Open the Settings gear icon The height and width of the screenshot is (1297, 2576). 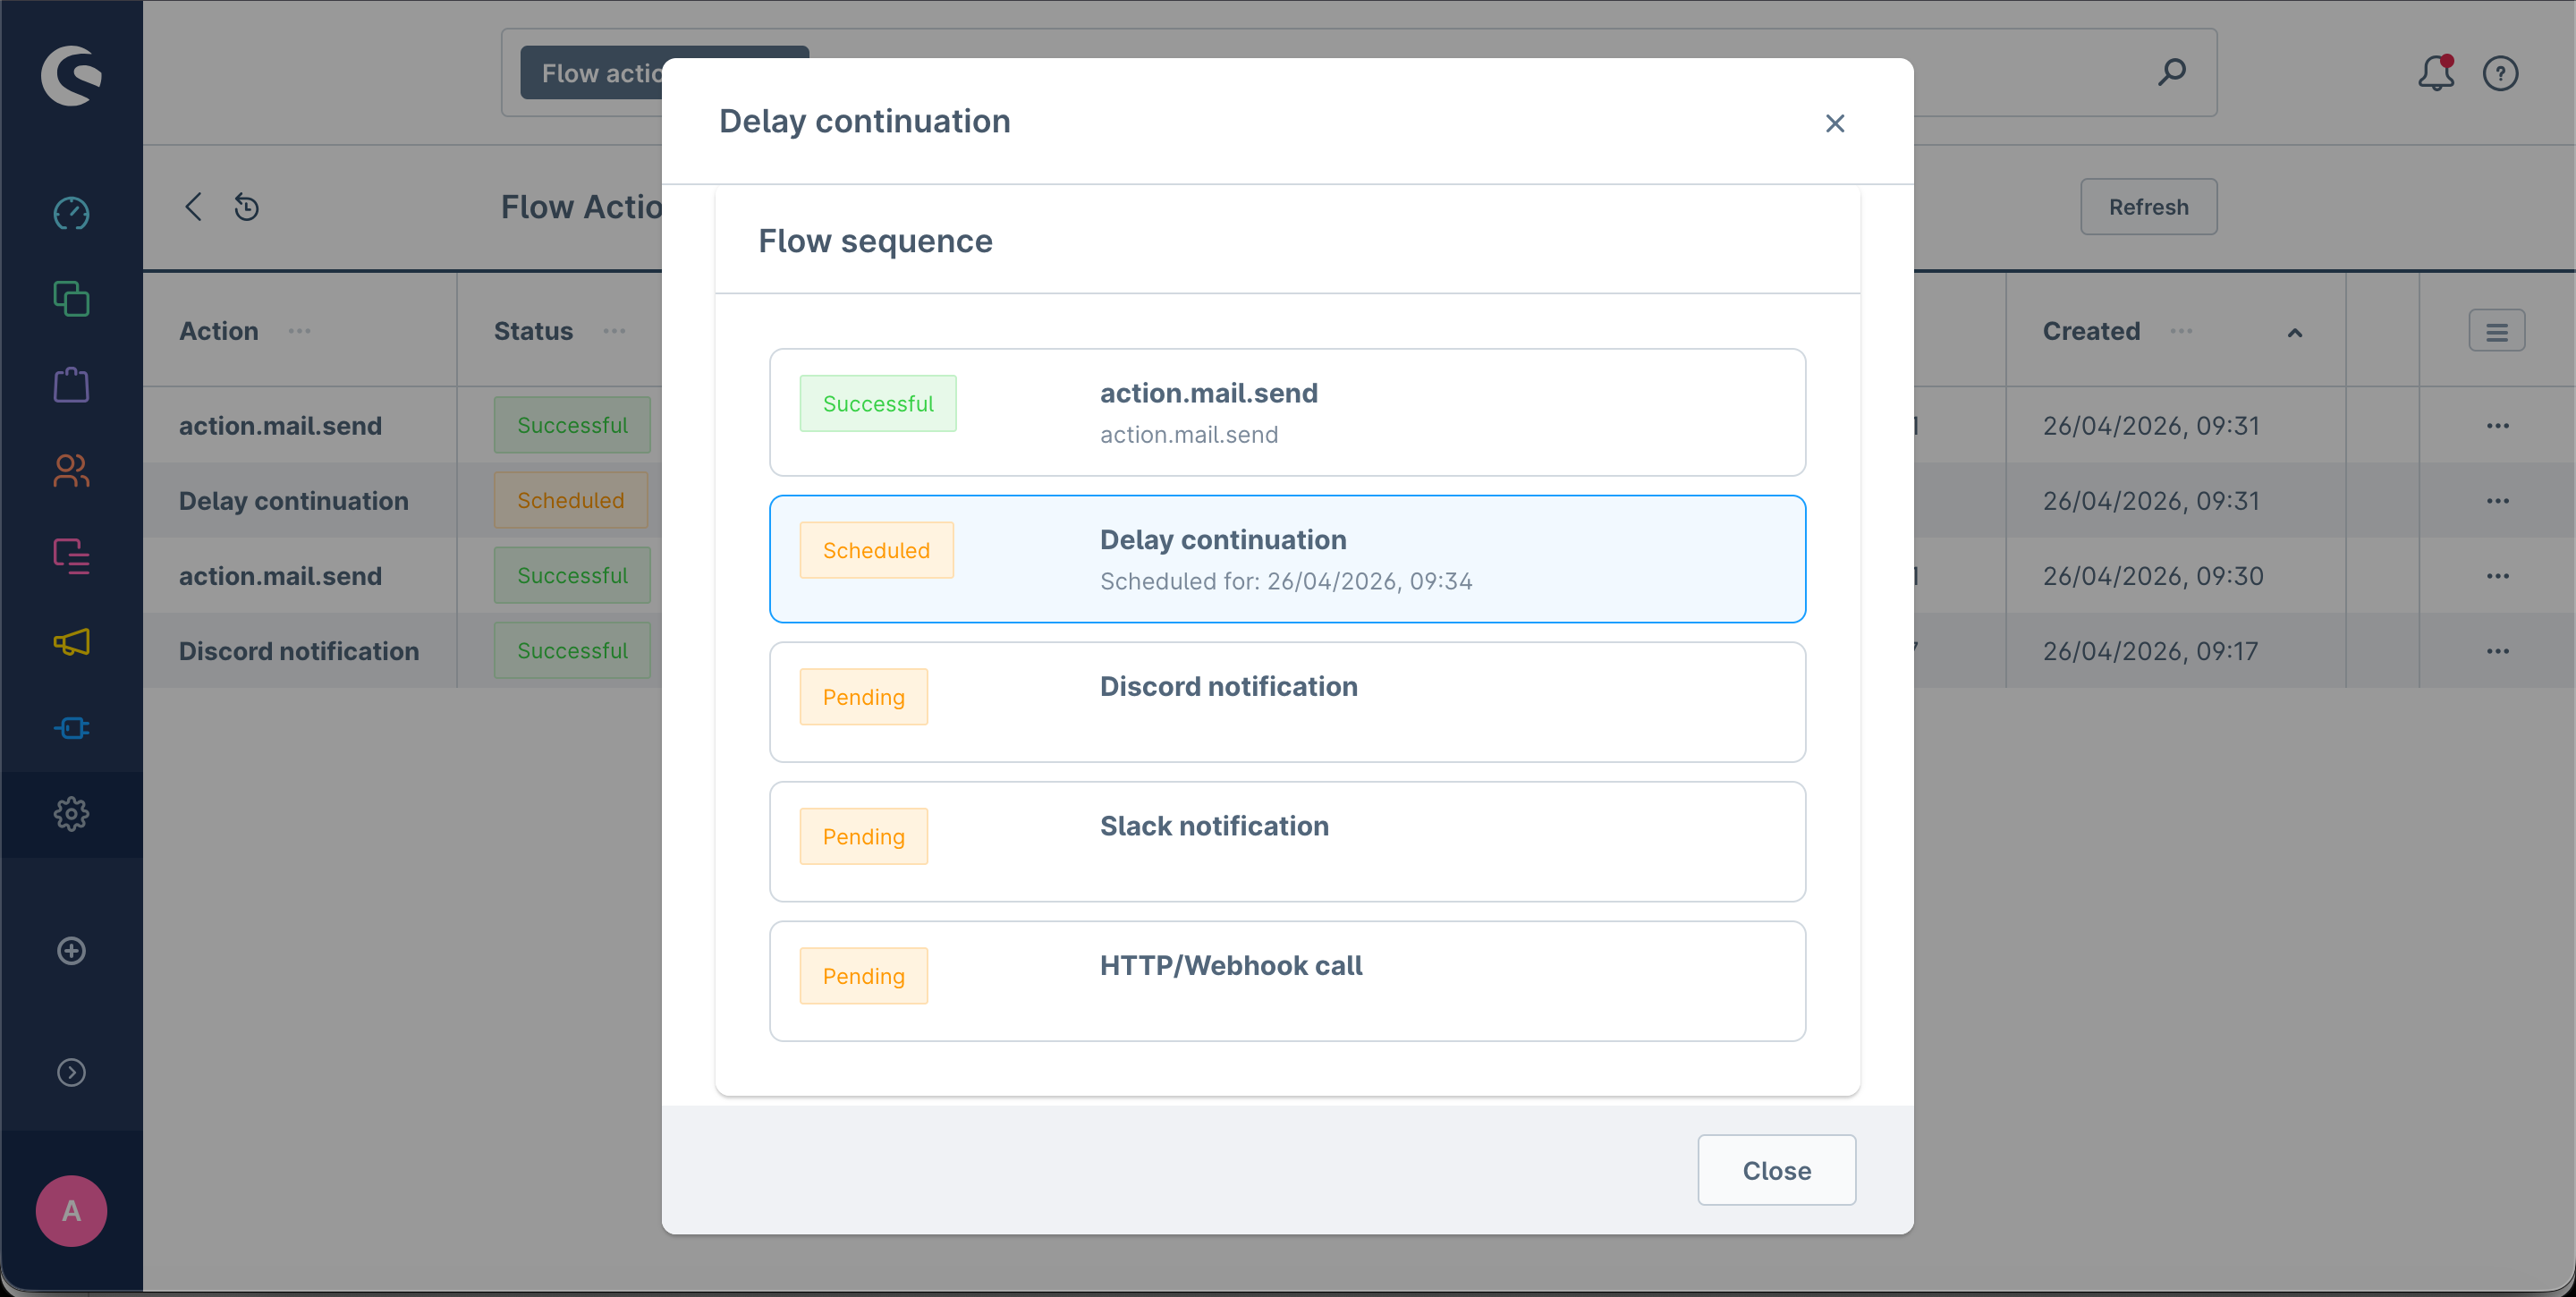[x=71, y=814]
